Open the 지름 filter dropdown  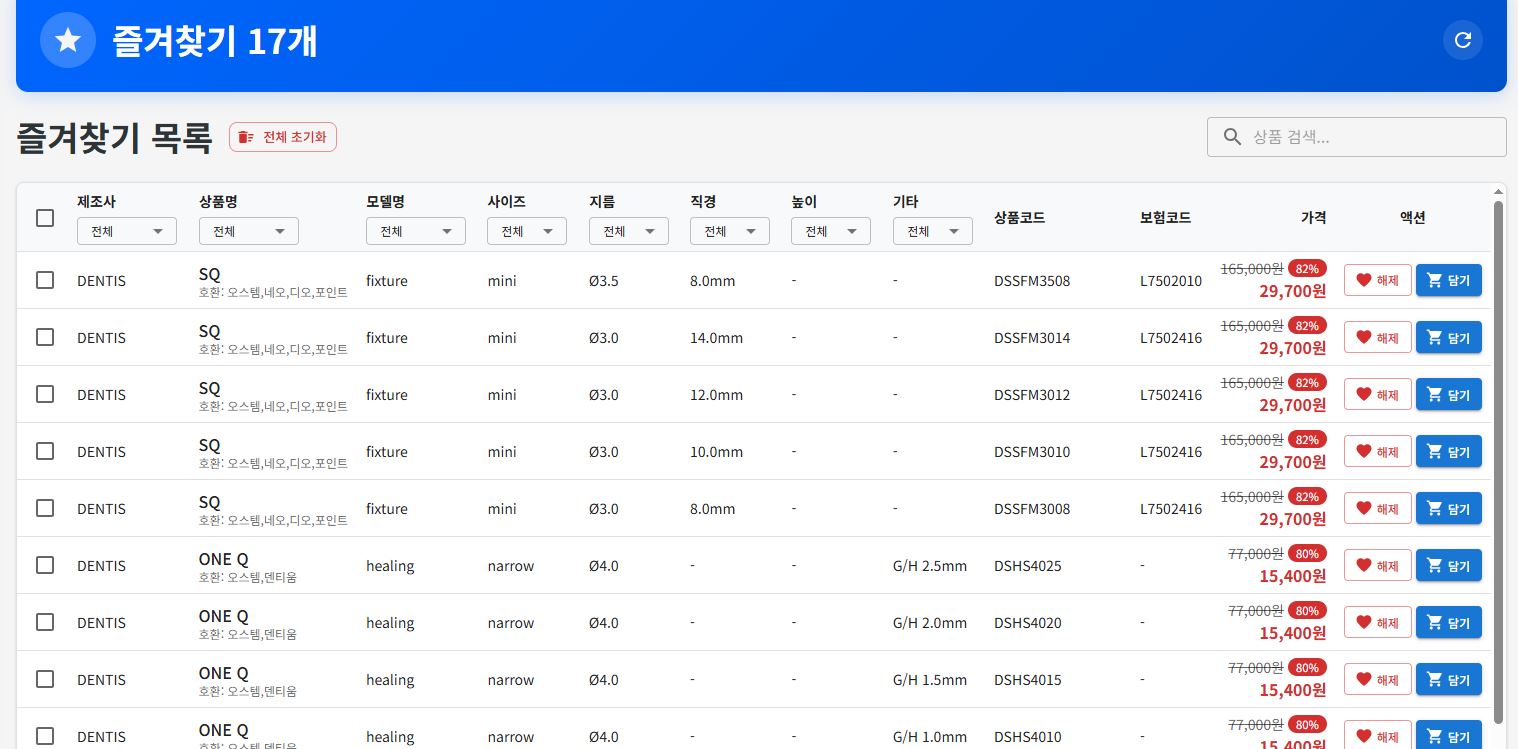pos(628,231)
